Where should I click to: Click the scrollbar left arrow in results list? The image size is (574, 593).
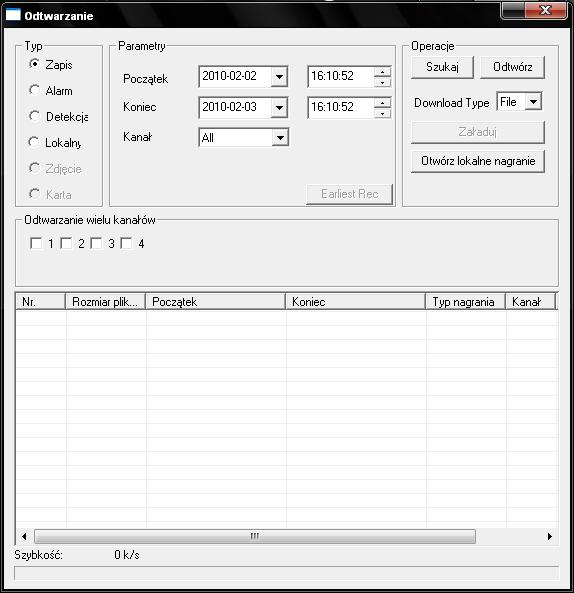[x=24, y=536]
